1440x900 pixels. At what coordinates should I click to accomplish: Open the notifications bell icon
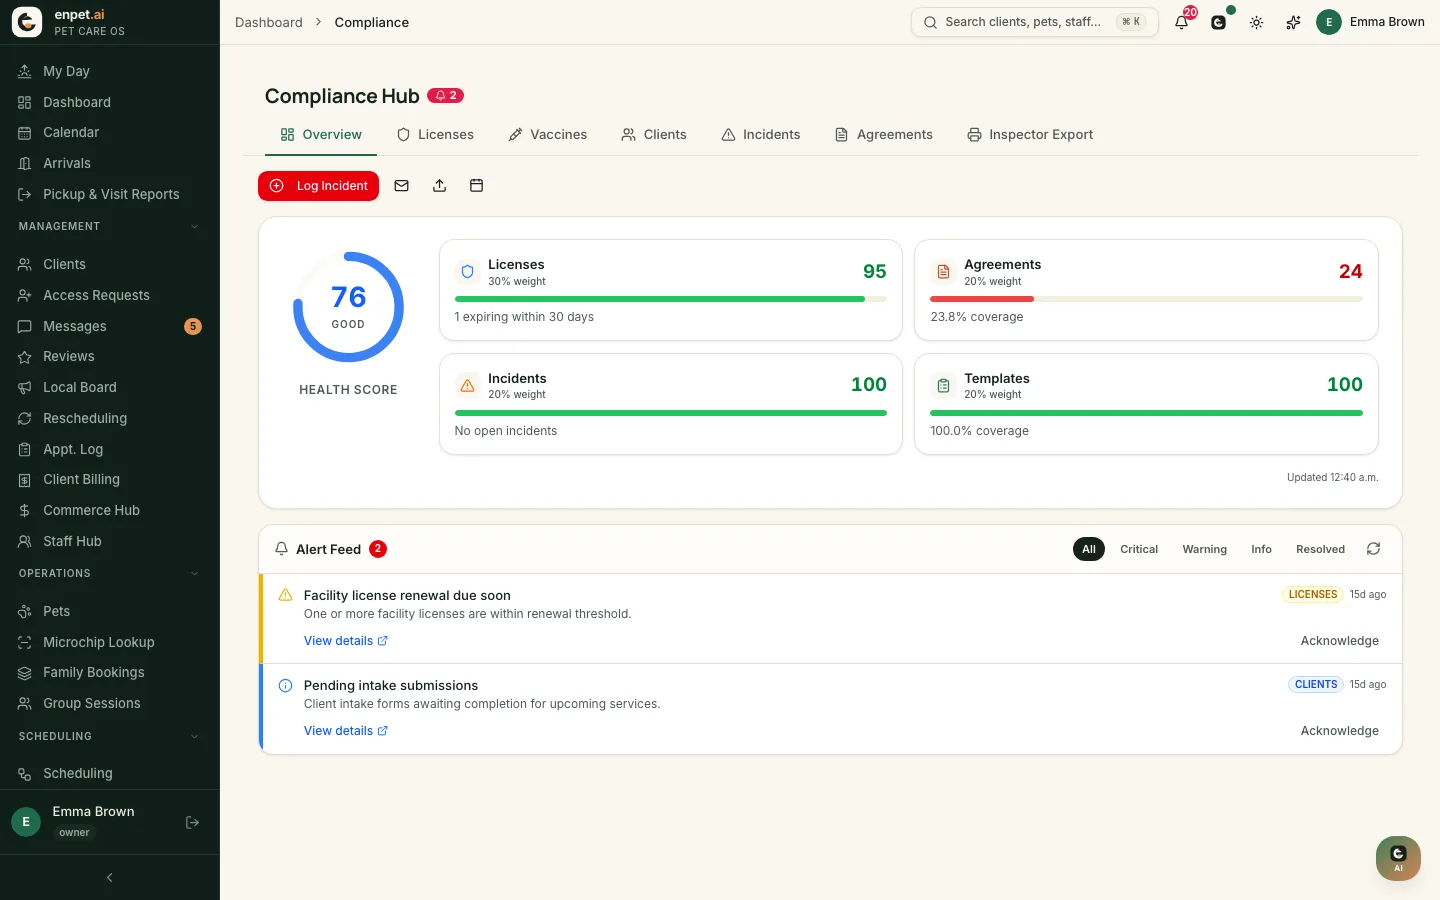coord(1182,22)
